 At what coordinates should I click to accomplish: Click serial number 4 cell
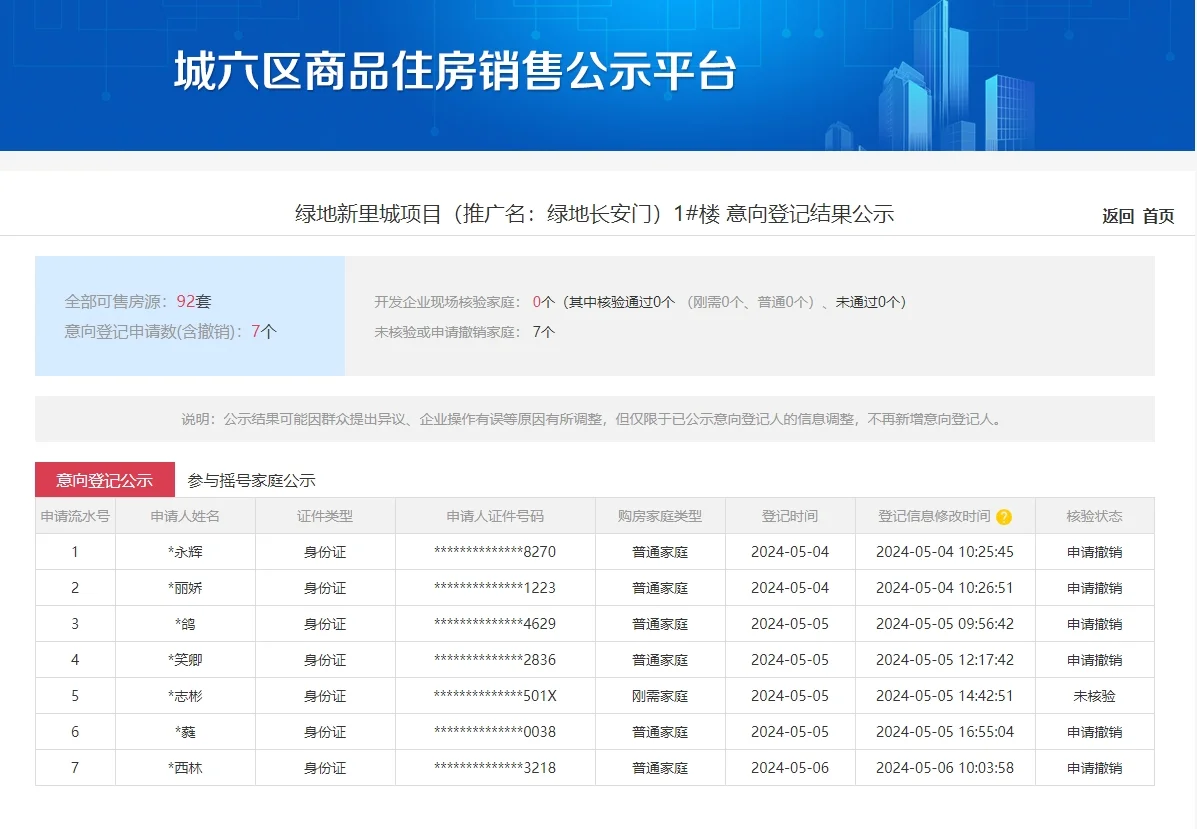tap(75, 660)
